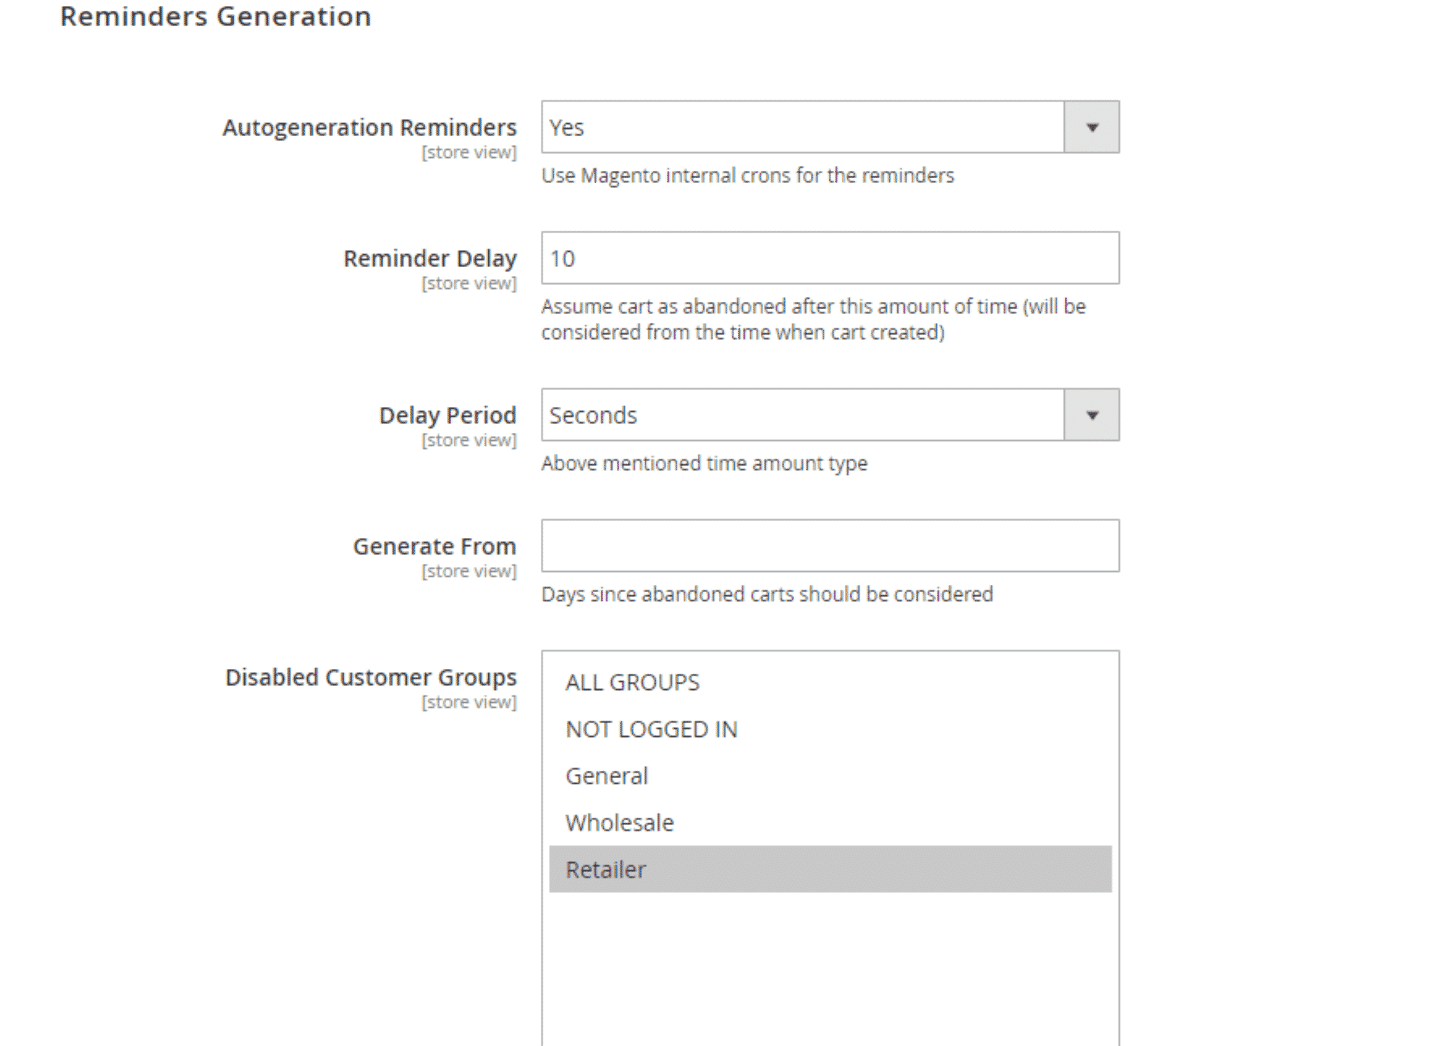The image size is (1432, 1046).
Task: Click the 'Assume cart as abandoned' note
Action: [x=814, y=319]
